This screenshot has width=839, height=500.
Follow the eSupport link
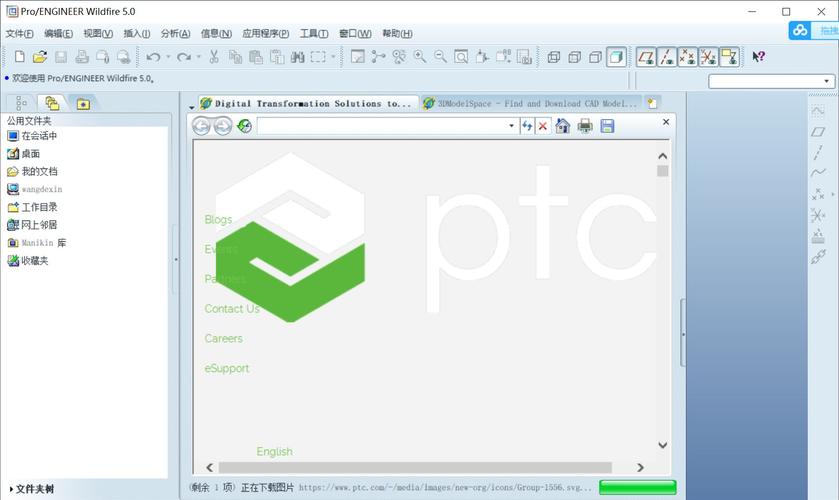[227, 368]
